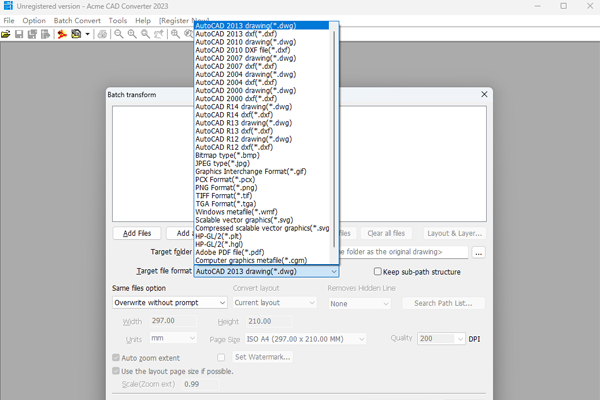The height and width of the screenshot is (400, 600).
Task: Click the Clear all files button
Action: pyautogui.click(x=386, y=233)
